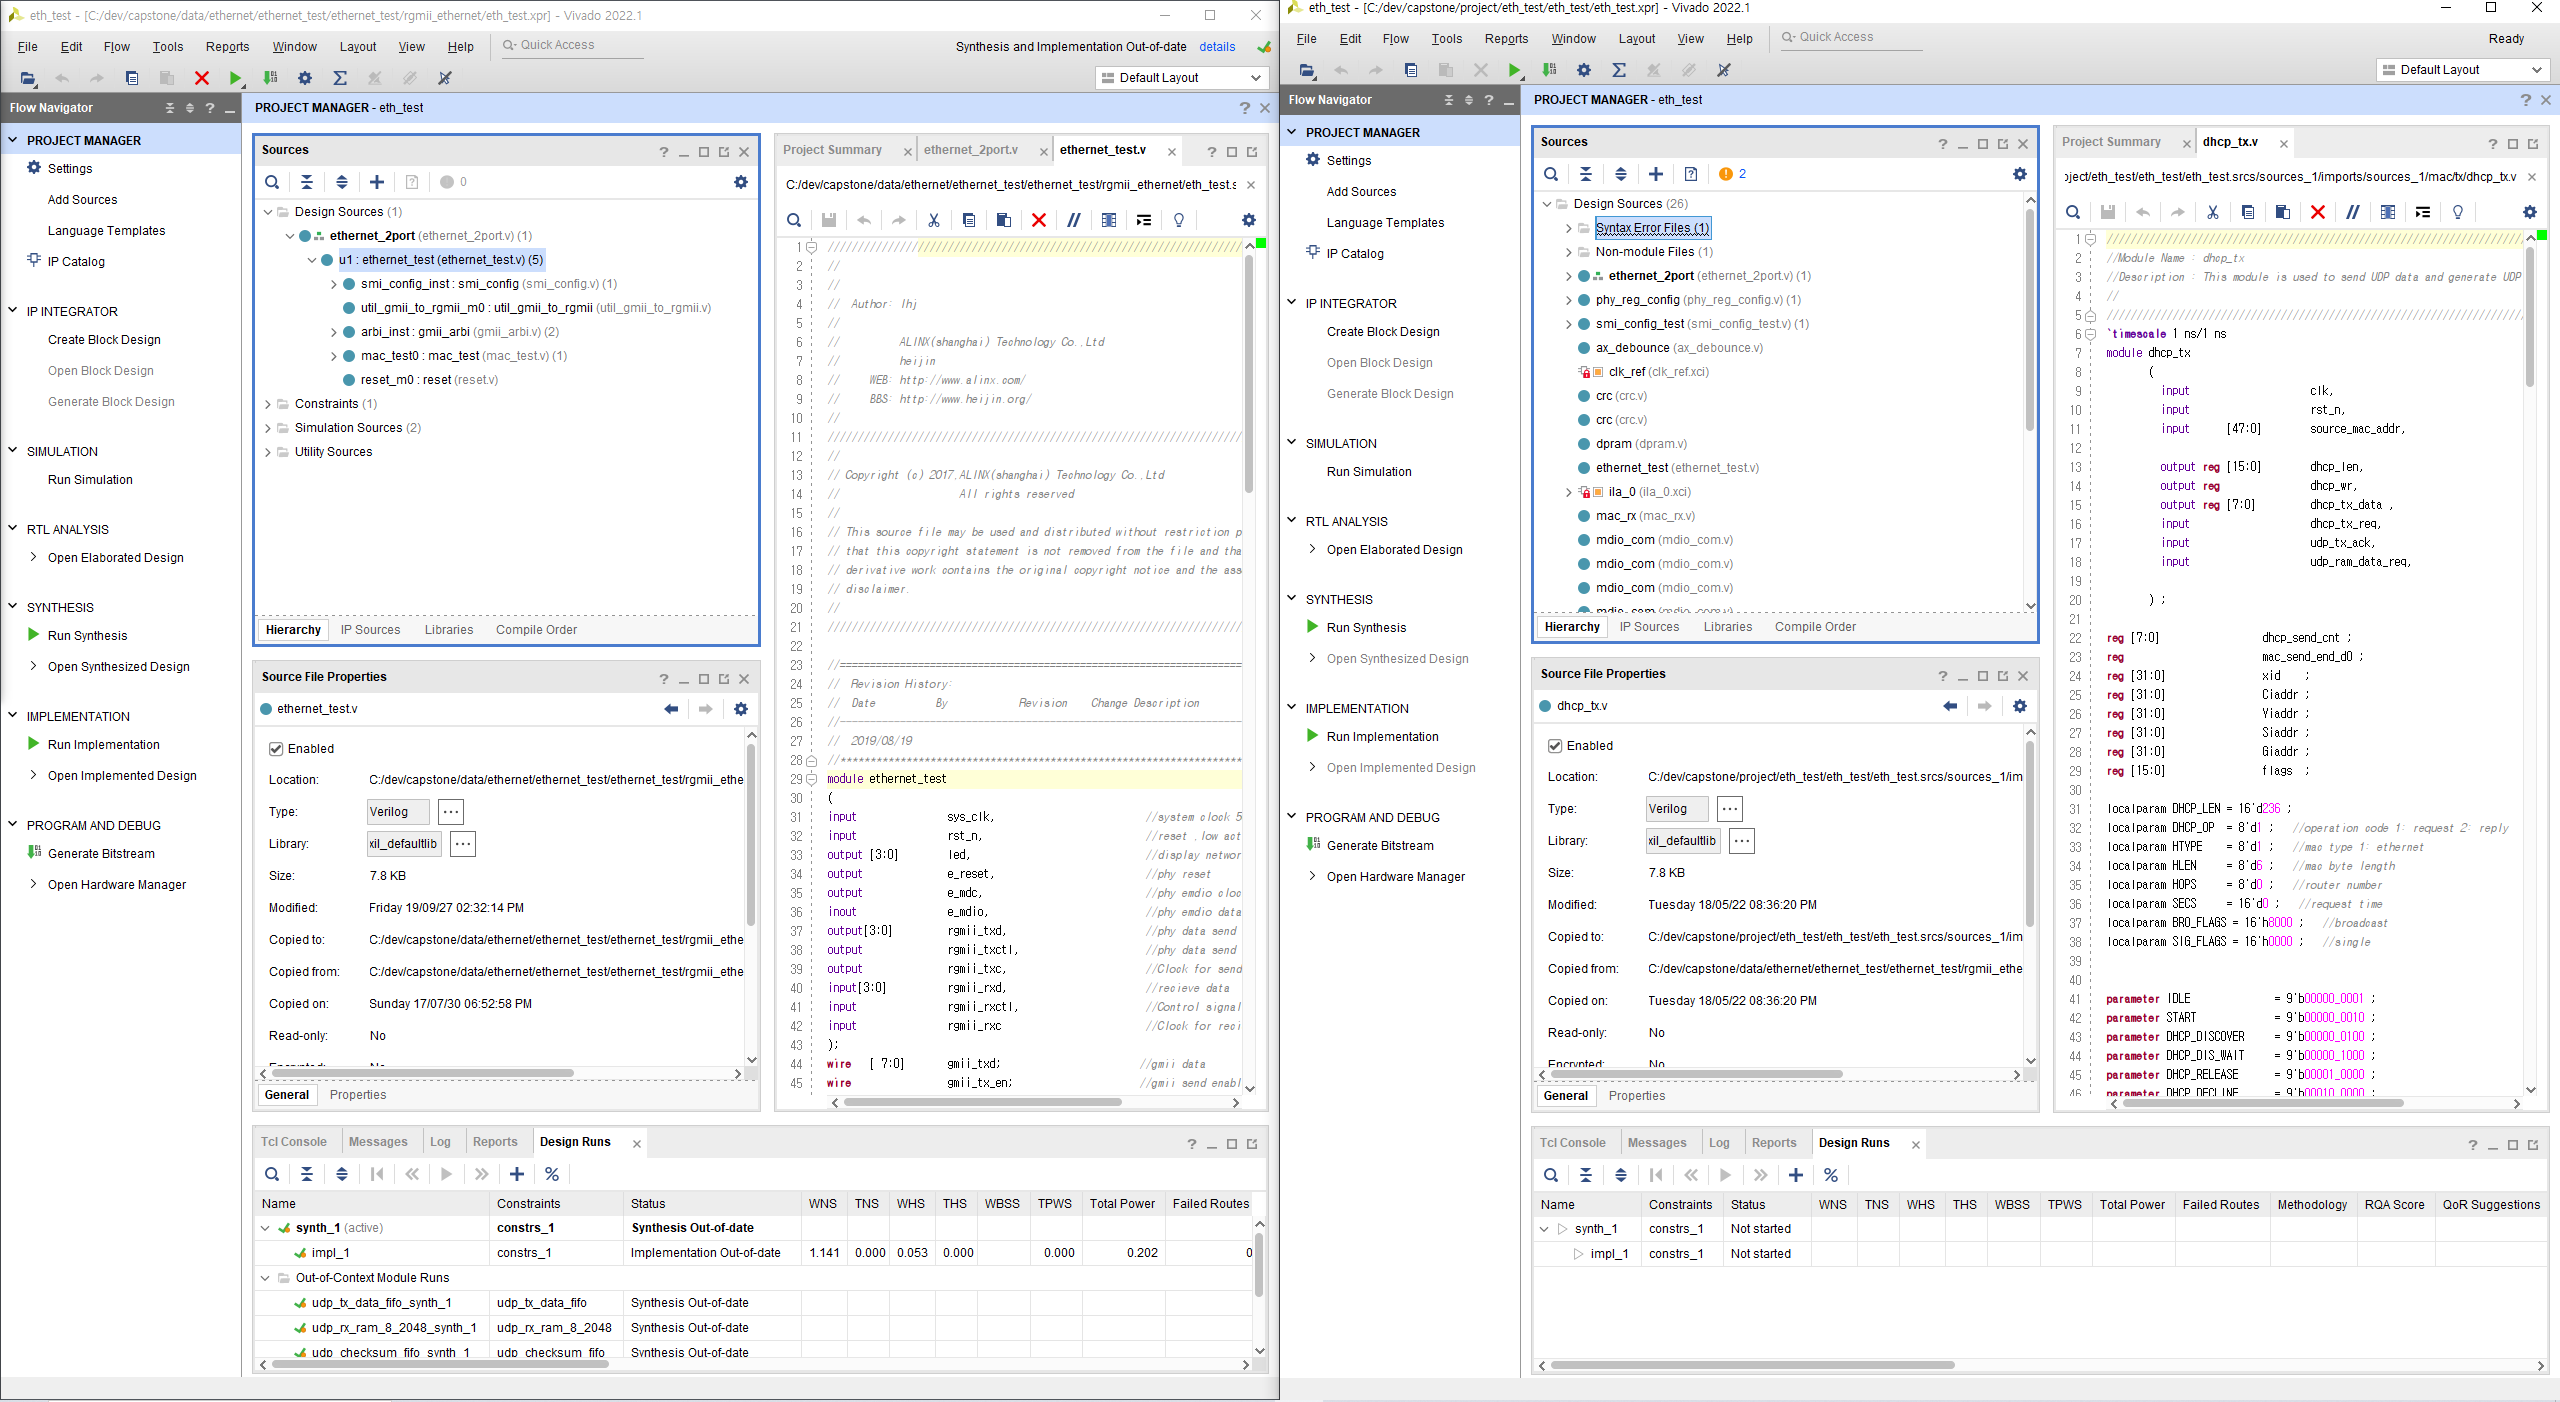Expand Constraints node in left Sources tree
This screenshot has width=2560, height=1402.
268,404
